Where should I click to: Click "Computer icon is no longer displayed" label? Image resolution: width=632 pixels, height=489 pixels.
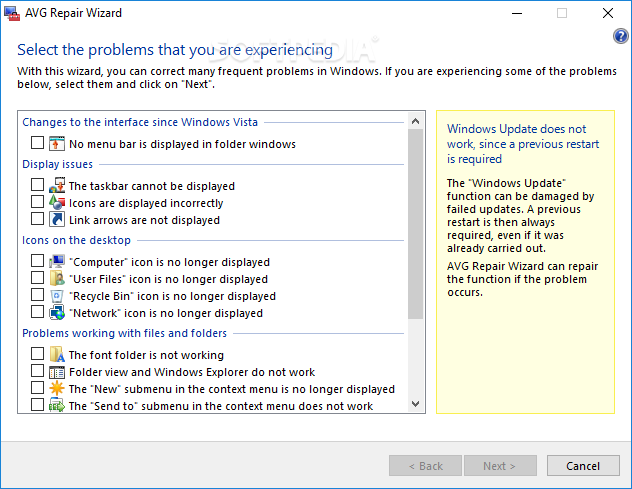tap(169, 262)
